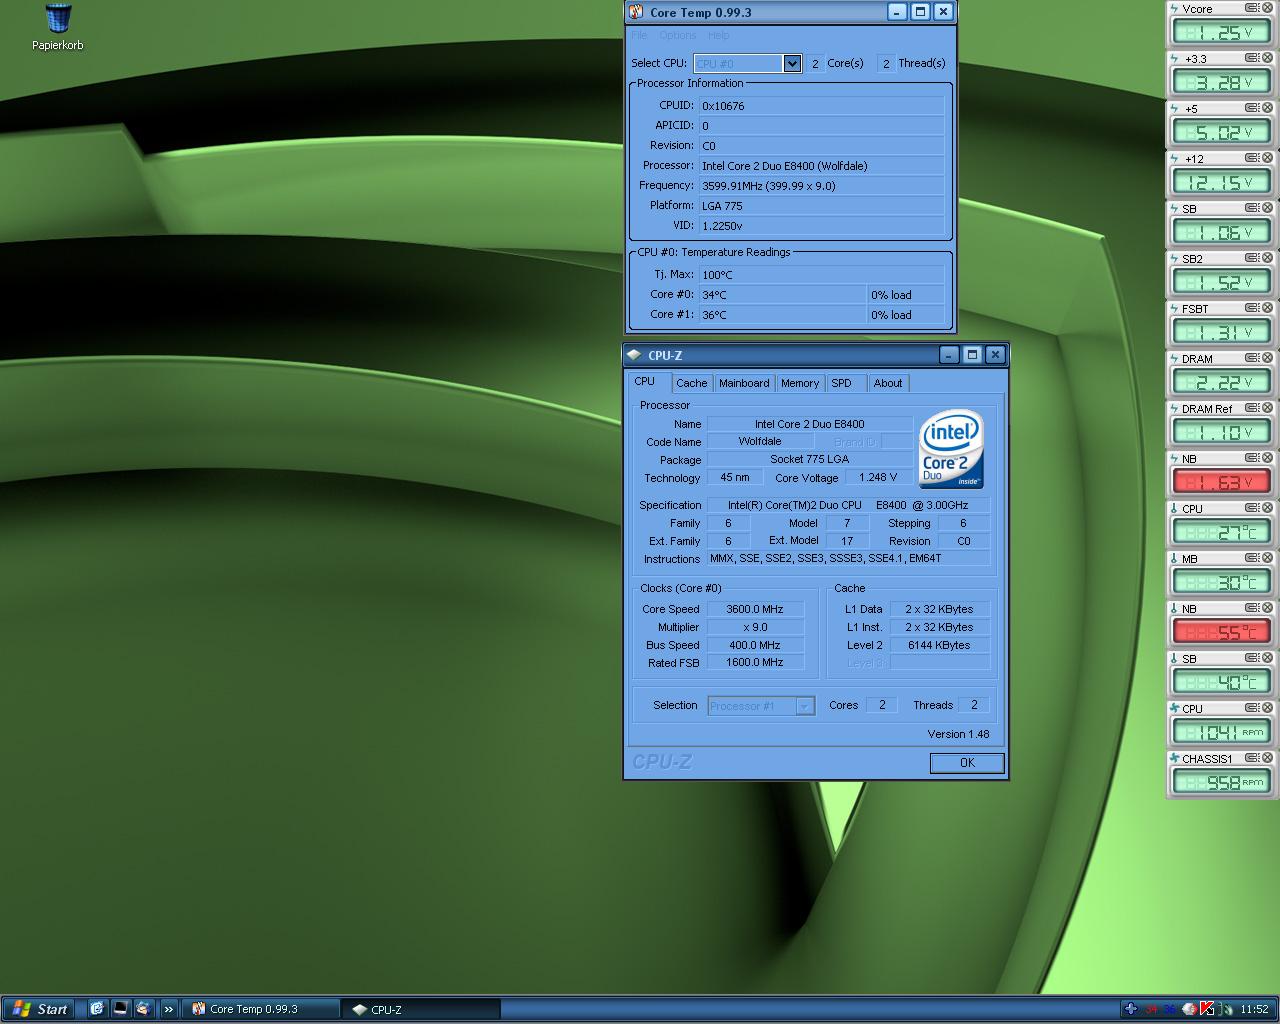Open settings icon of the SB 40°C panel
The width and height of the screenshot is (1280, 1024).
[x=1252, y=658]
